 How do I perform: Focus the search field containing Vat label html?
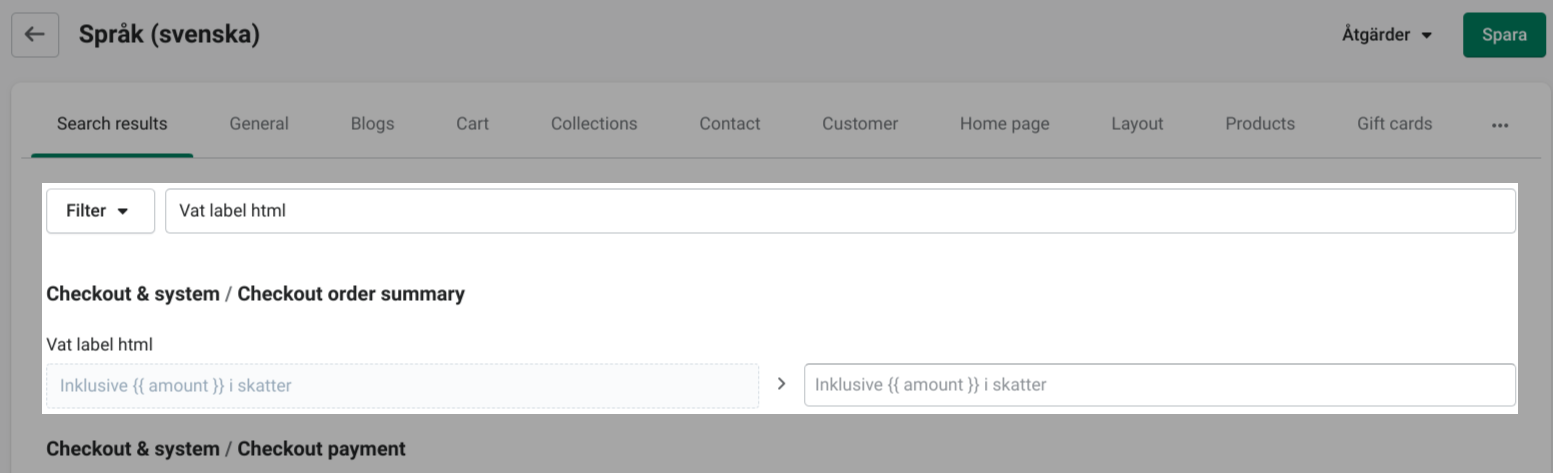(840, 211)
